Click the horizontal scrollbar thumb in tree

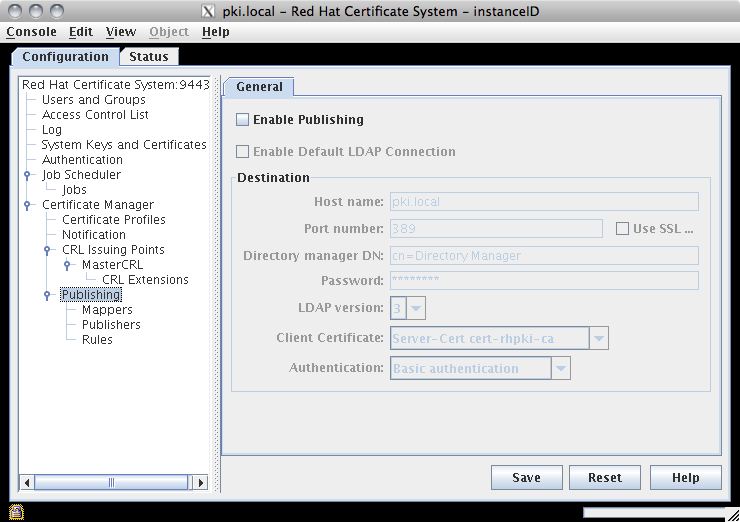(111, 482)
